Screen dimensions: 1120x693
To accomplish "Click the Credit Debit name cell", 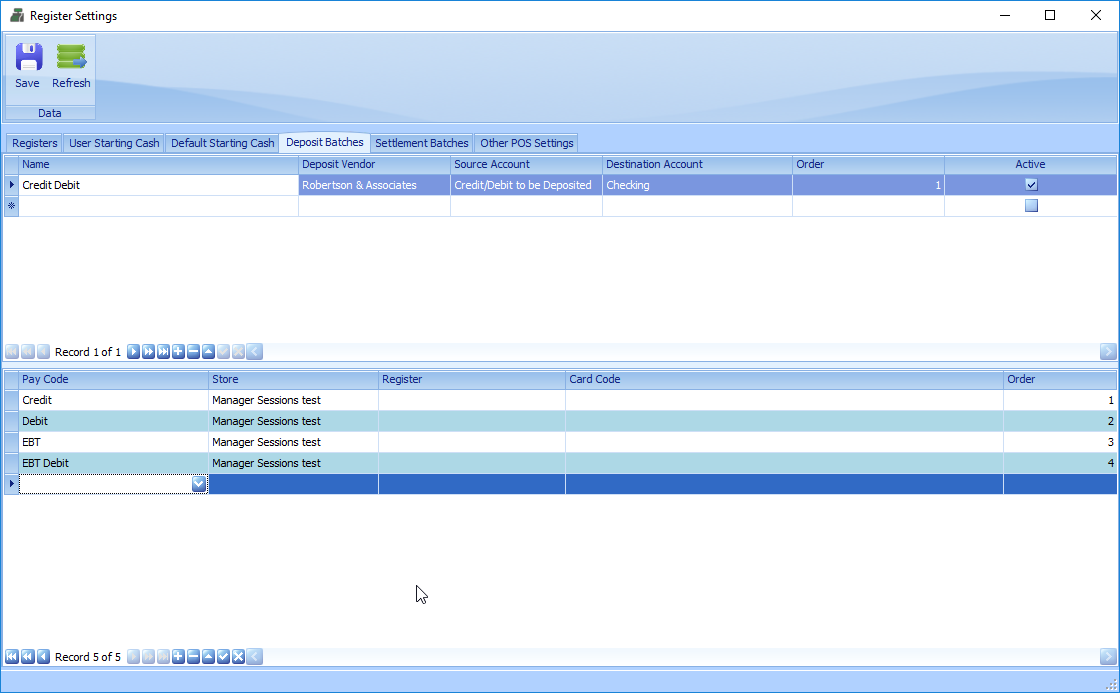I will pos(158,185).
